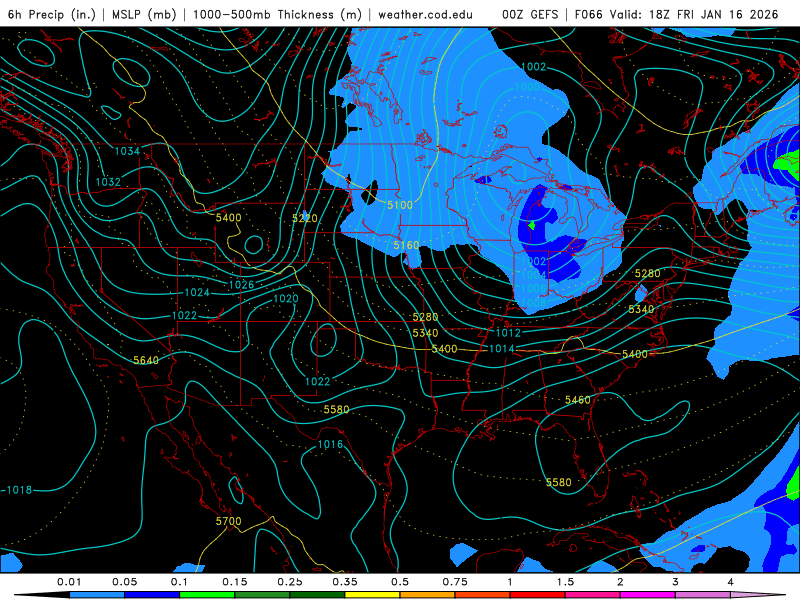Click the '6h Precip (in.)' title text

(52, 14)
